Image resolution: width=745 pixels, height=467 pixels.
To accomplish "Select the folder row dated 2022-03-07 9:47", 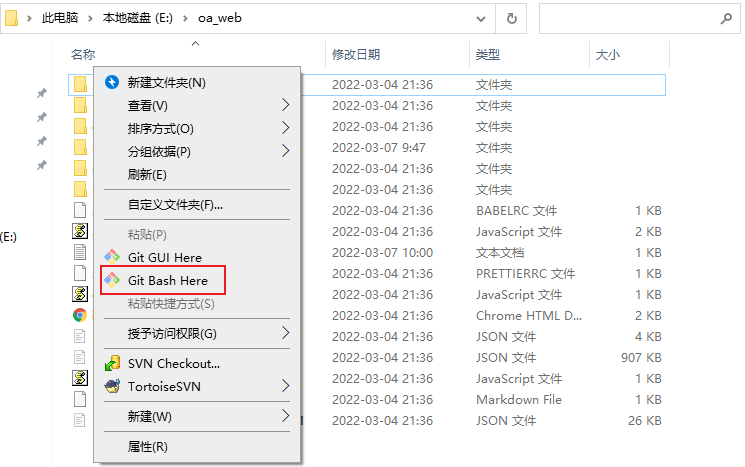I will coord(367,148).
